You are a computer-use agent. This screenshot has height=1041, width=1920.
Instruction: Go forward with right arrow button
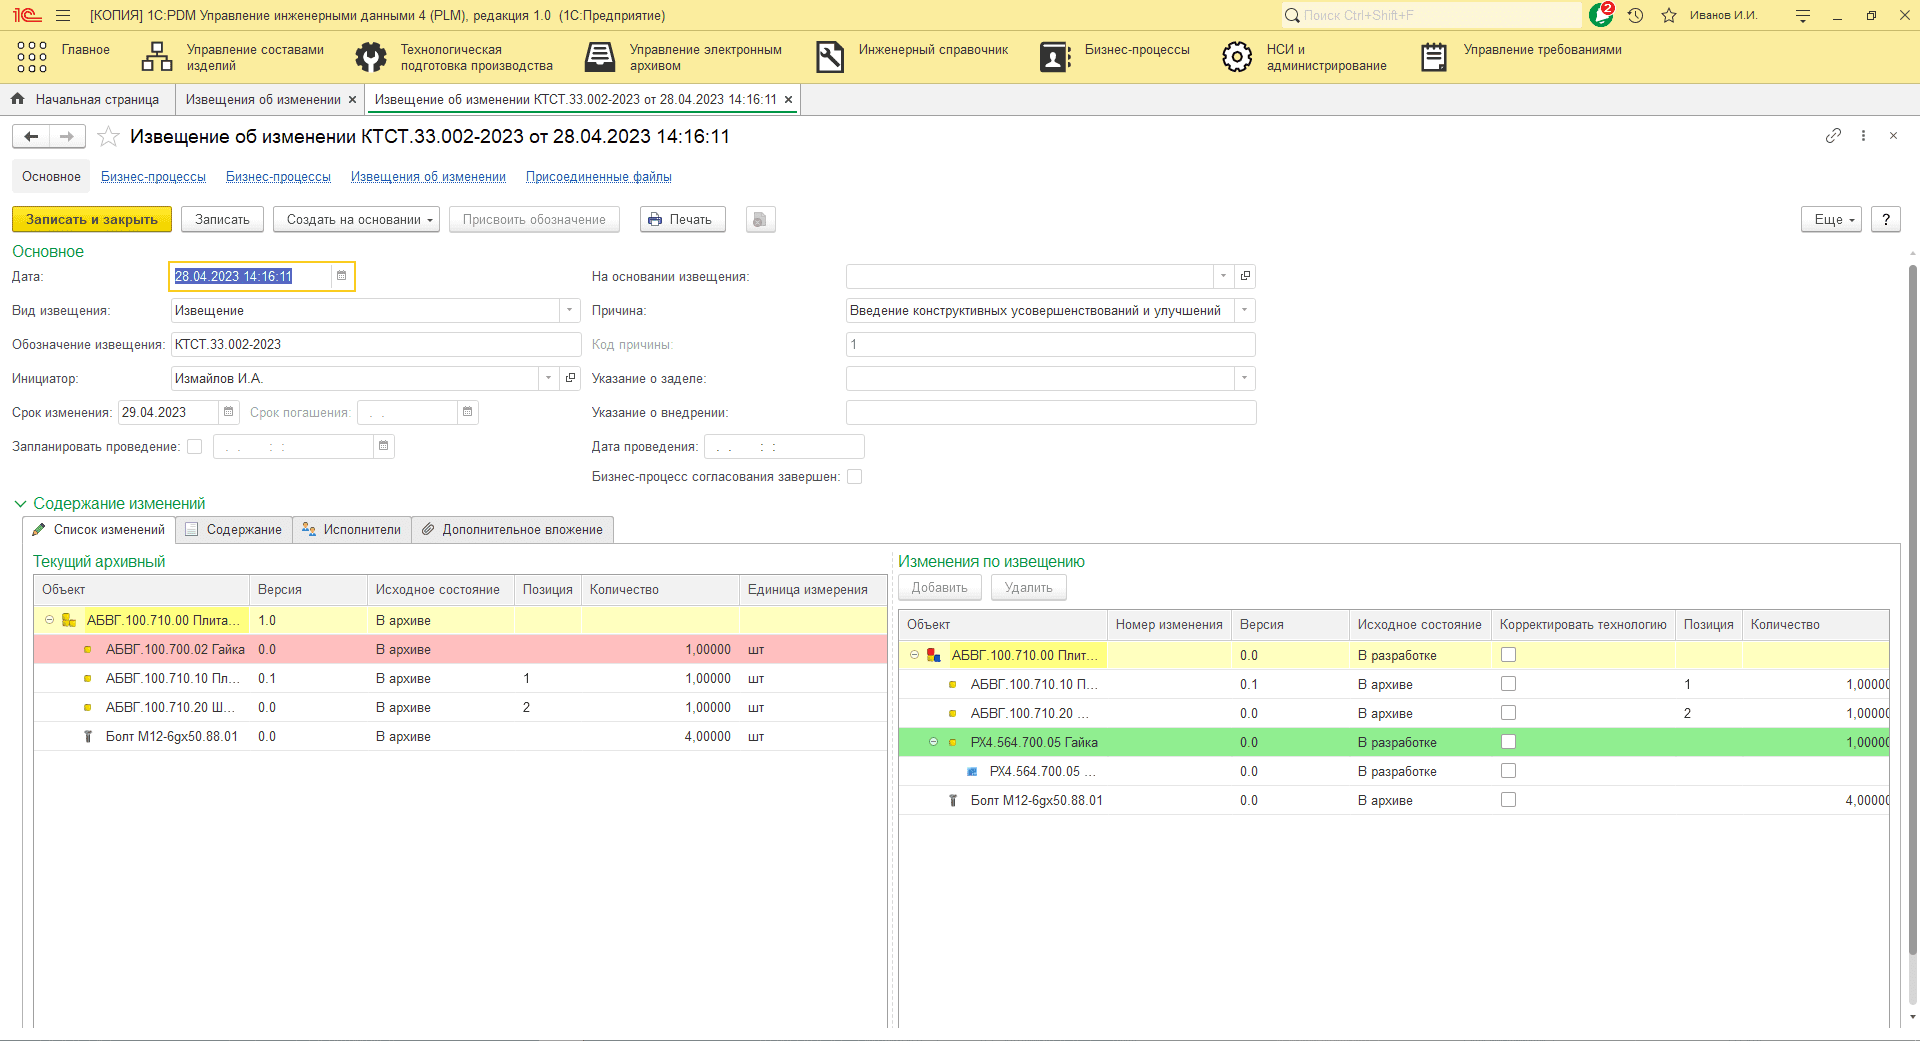[67, 136]
